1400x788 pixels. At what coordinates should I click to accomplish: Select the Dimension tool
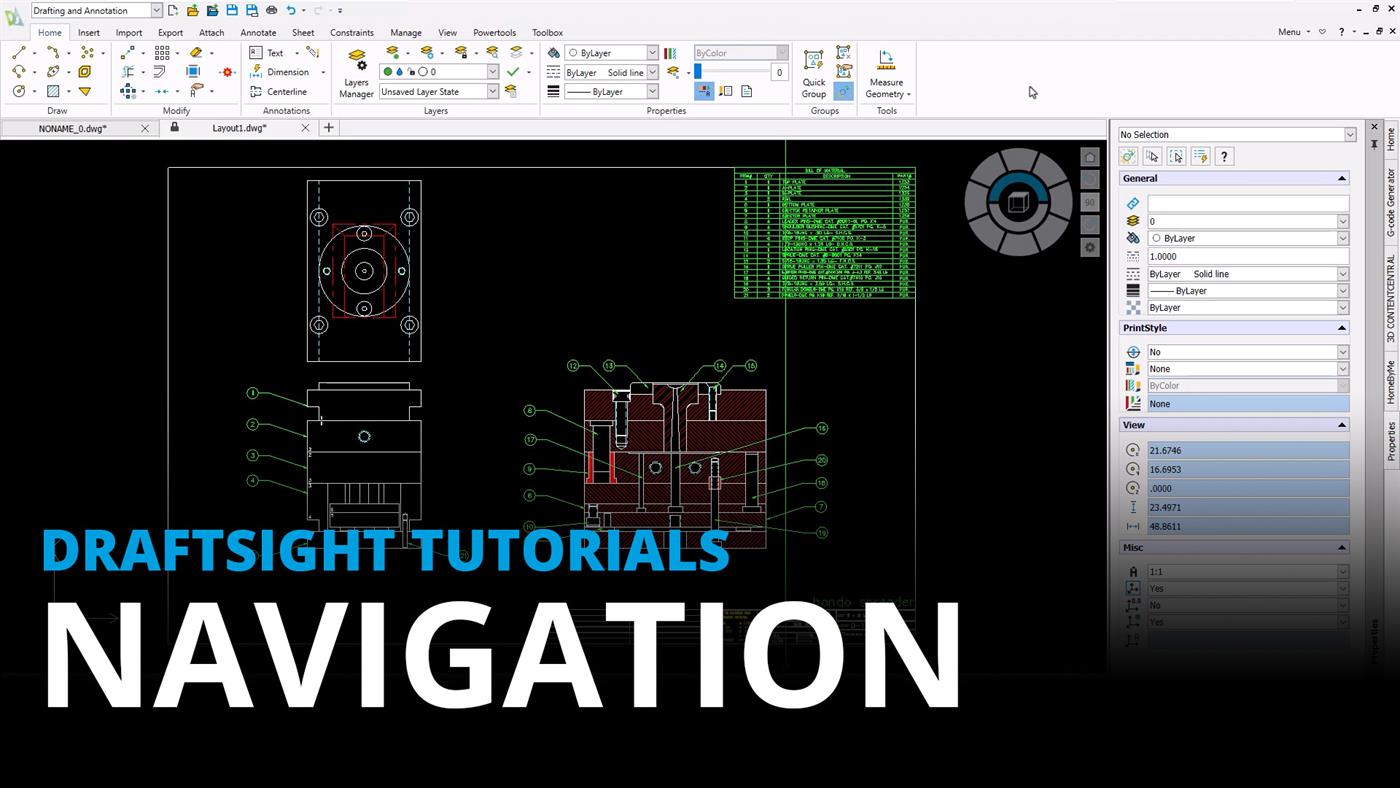[x=288, y=72]
